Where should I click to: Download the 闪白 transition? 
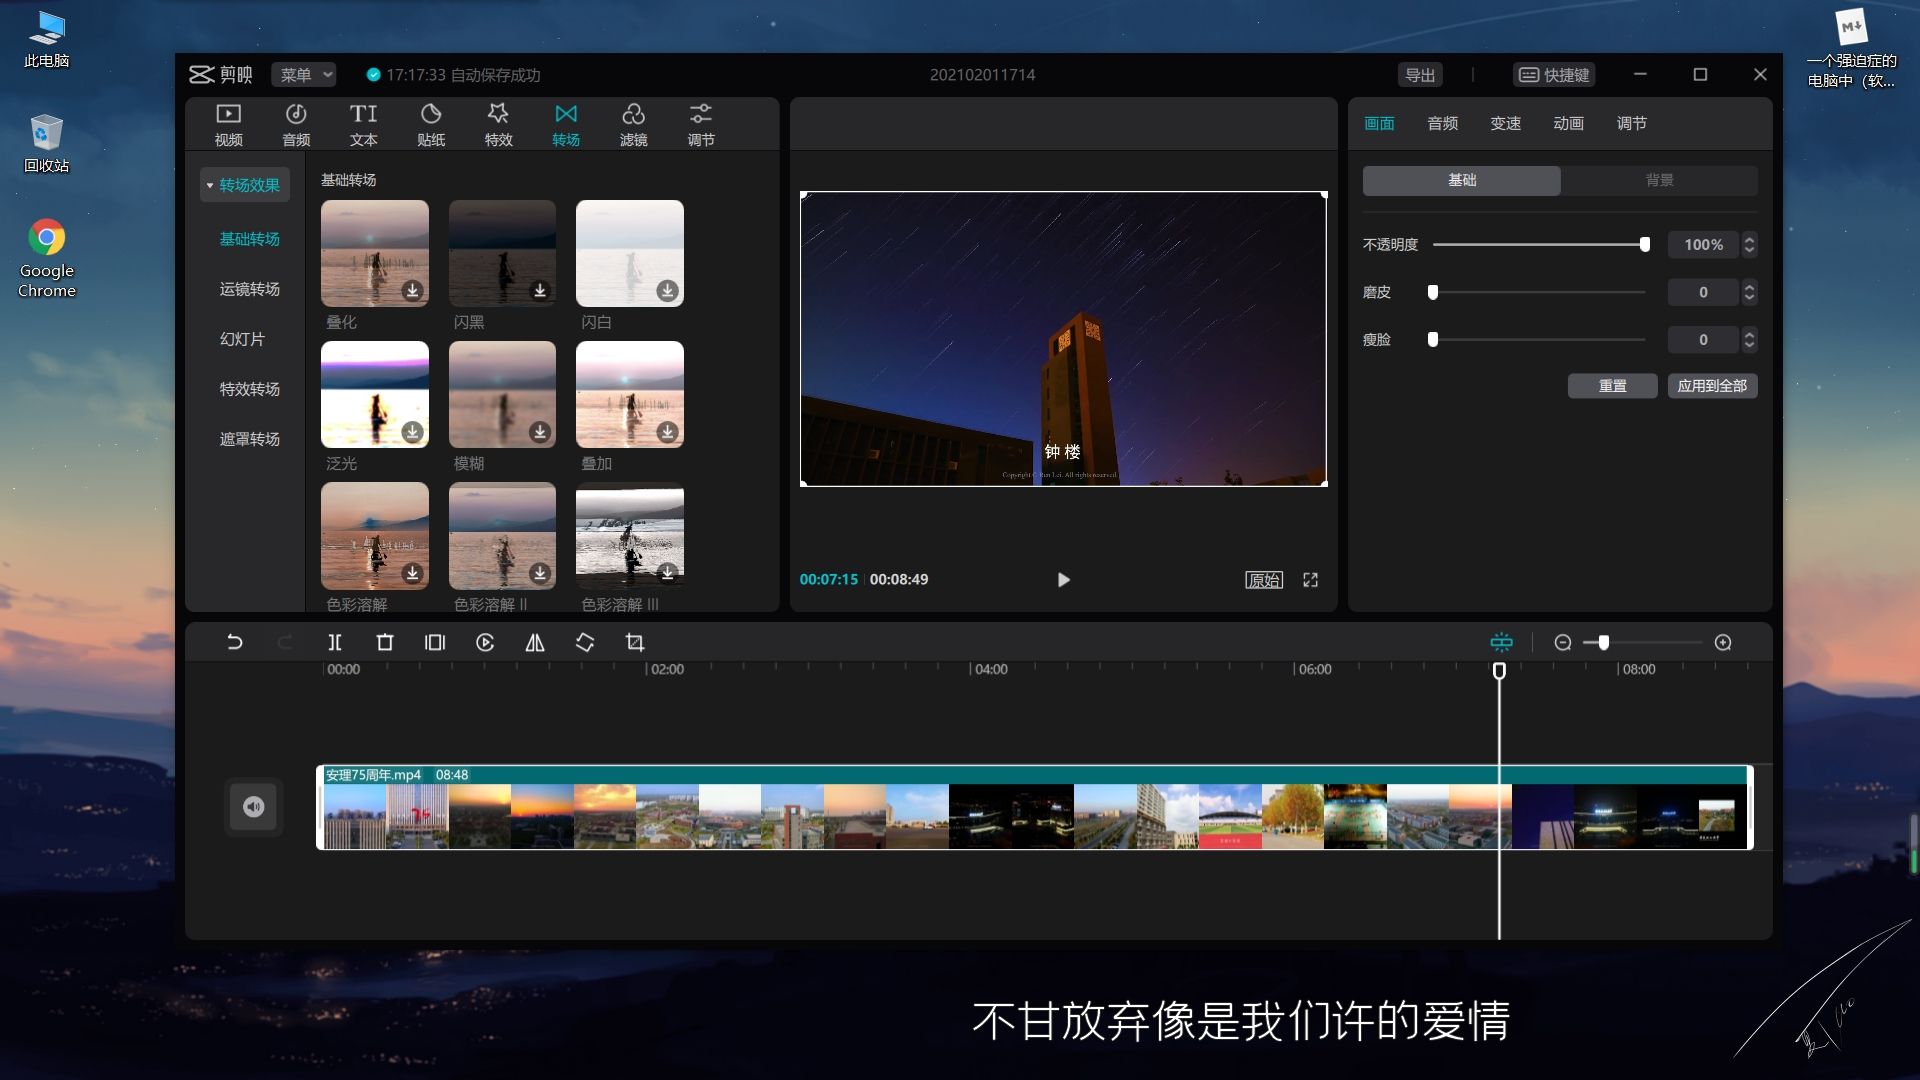[x=667, y=290]
